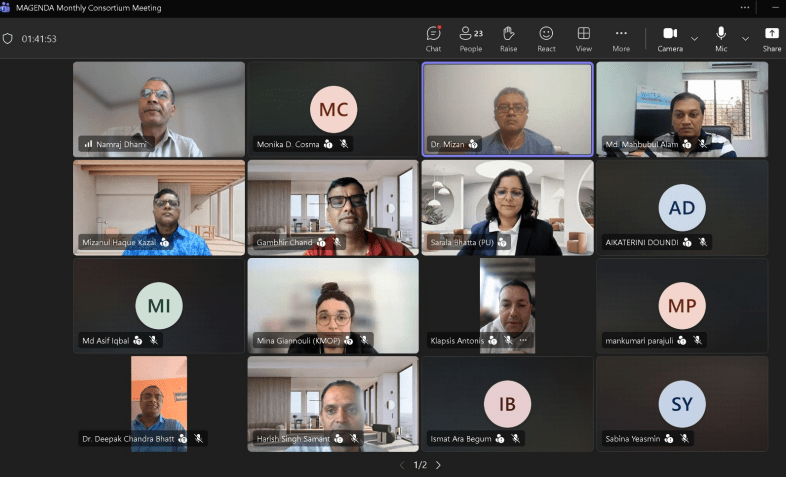The image size is (786, 477).
Task: Open the More actions menu
Action: pos(621,38)
